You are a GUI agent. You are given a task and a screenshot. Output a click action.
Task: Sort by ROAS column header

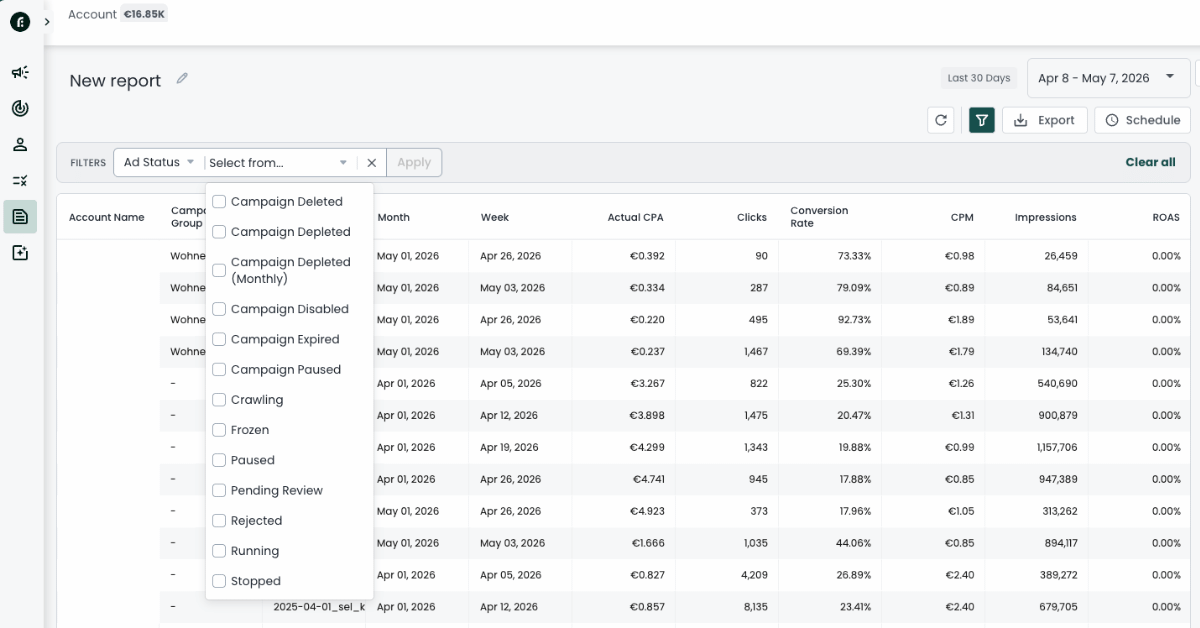(x=1165, y=217)
